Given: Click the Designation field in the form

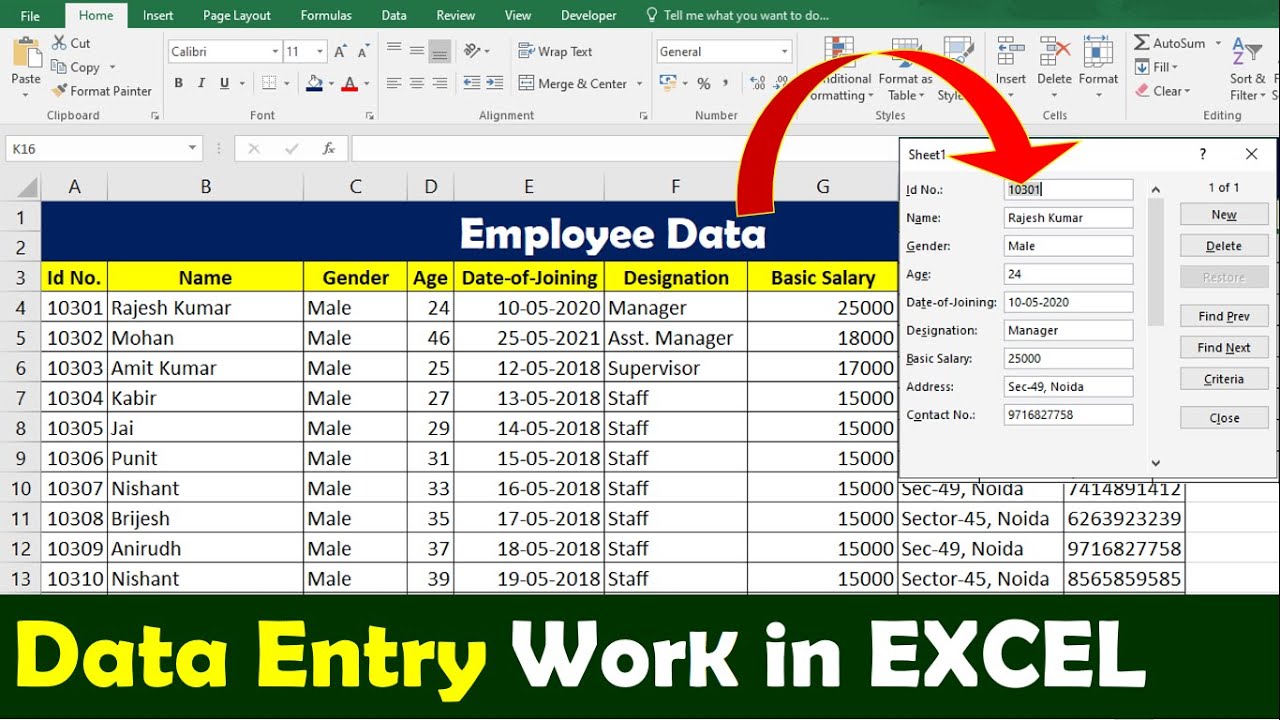Looking at the screenshot, I should pos(1068,330).
